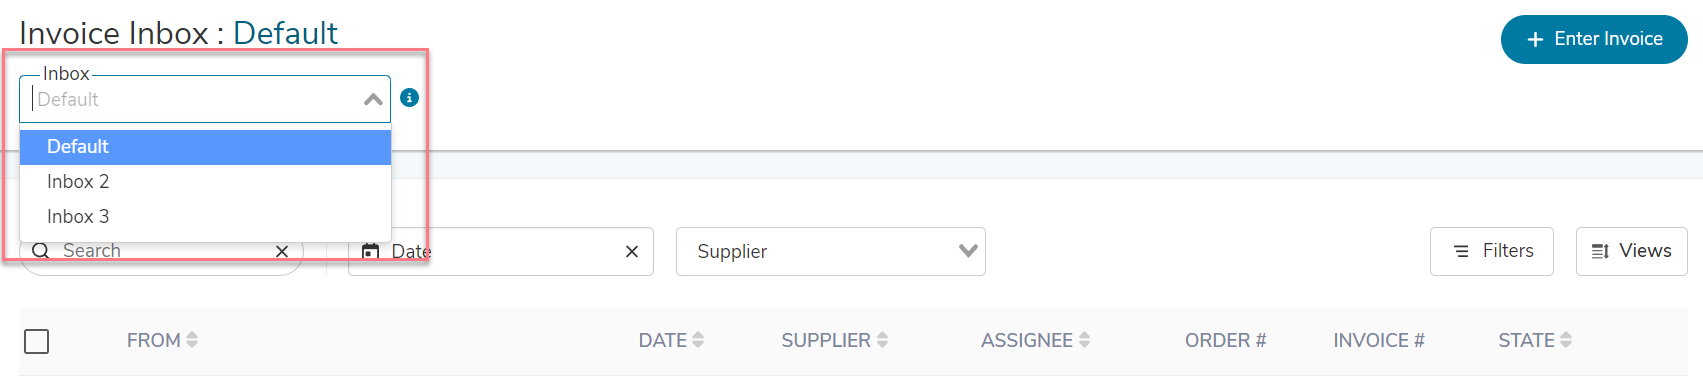Screen dimensions: 1703x384
Task: Click the Inbox info icon
Action: 409,98
